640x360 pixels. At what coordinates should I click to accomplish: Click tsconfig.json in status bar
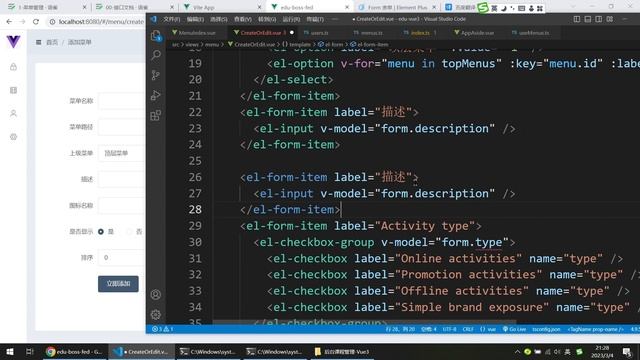click(546, 329)
